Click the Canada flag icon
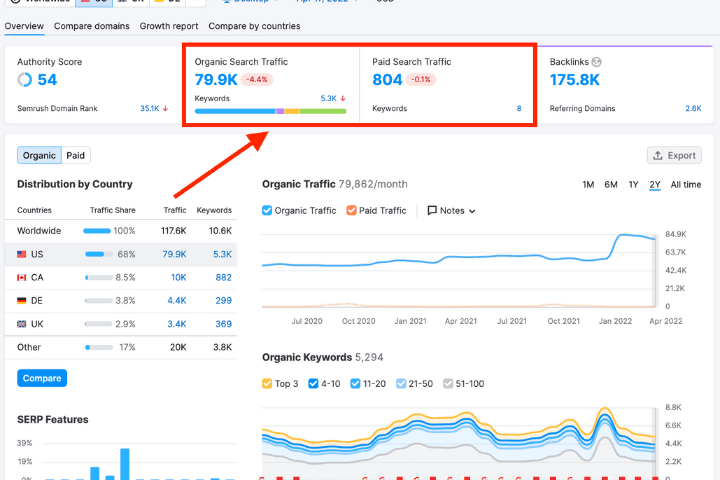720x480 pixels. [23, 277]
